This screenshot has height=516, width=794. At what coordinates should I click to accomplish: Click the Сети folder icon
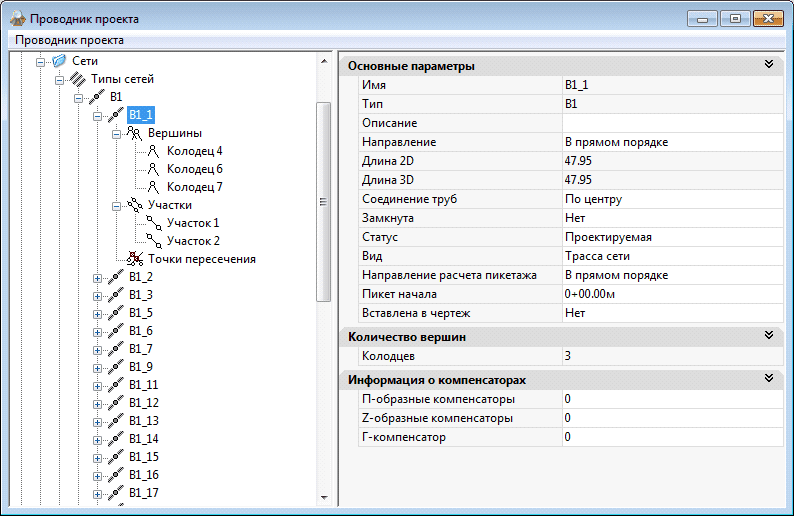(x=59, y=61)
